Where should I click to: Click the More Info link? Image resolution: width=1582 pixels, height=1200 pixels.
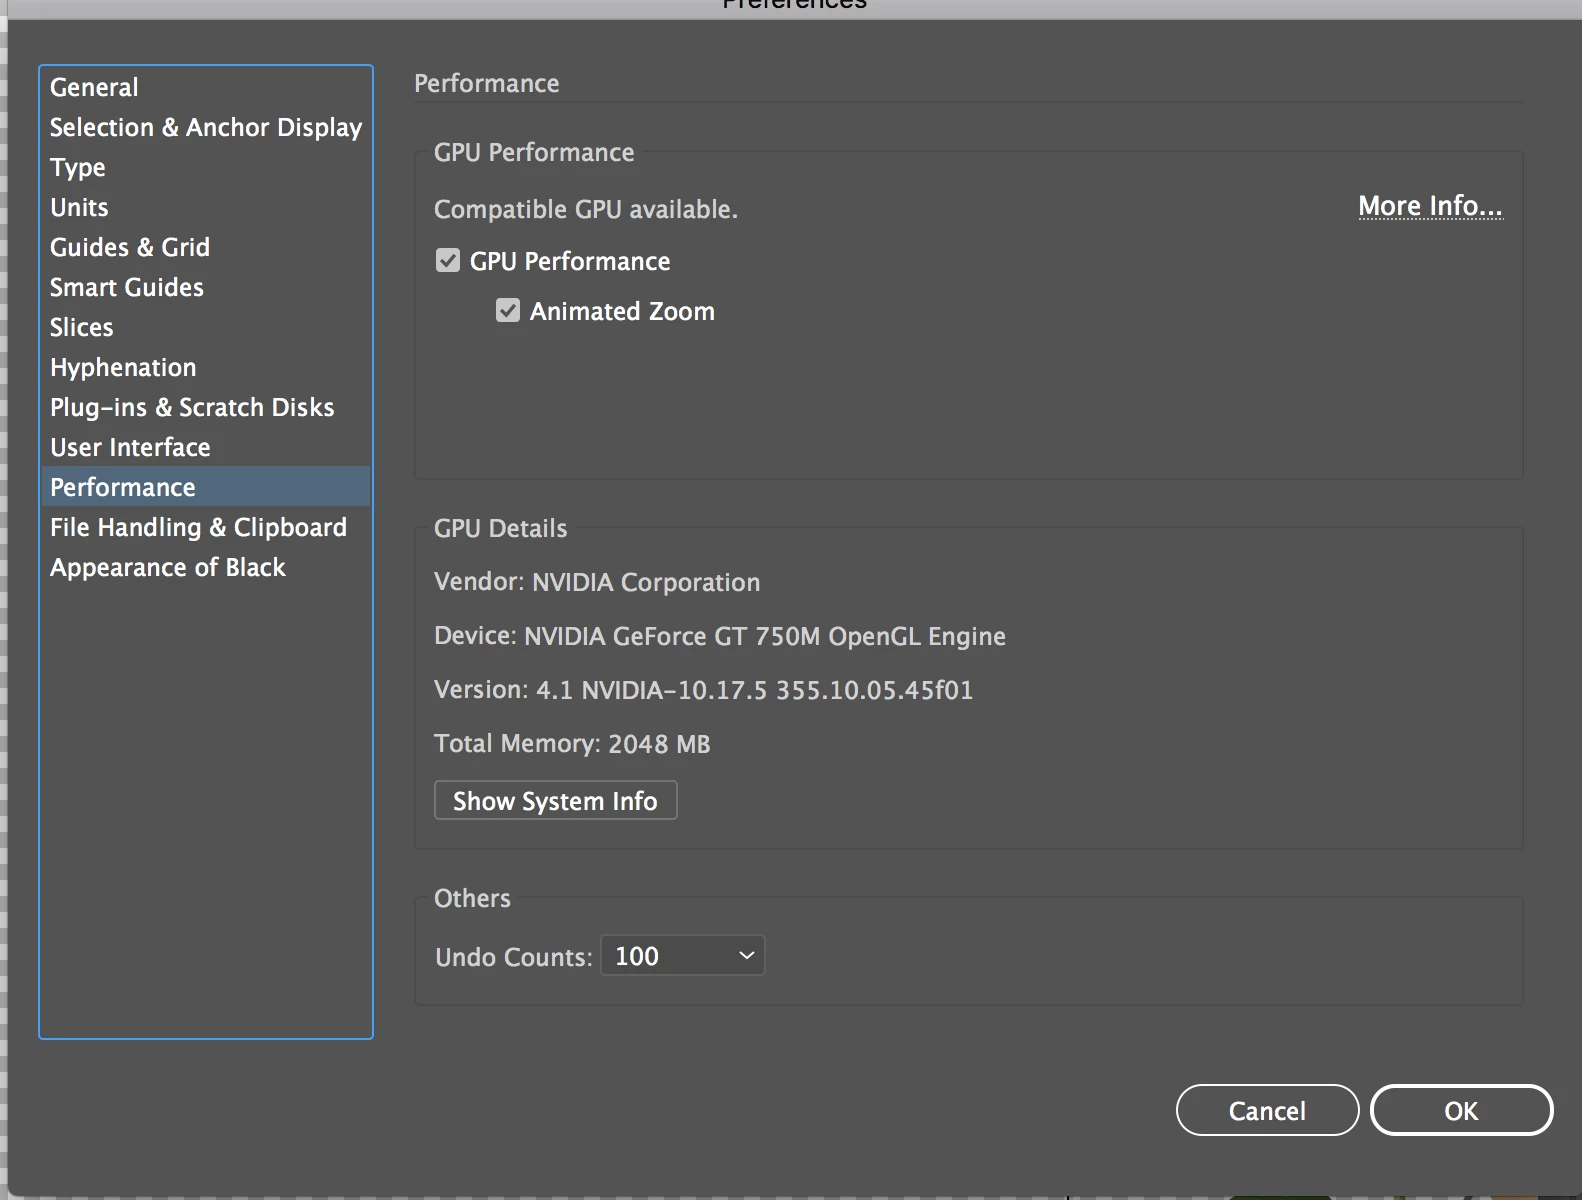point(1430,206)
